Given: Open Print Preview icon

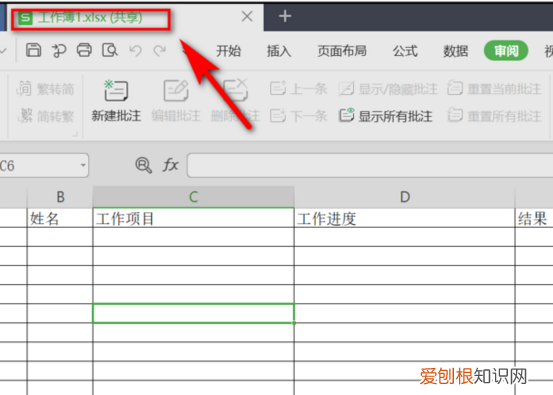Looking at the screenshot, I should [110, 50].
